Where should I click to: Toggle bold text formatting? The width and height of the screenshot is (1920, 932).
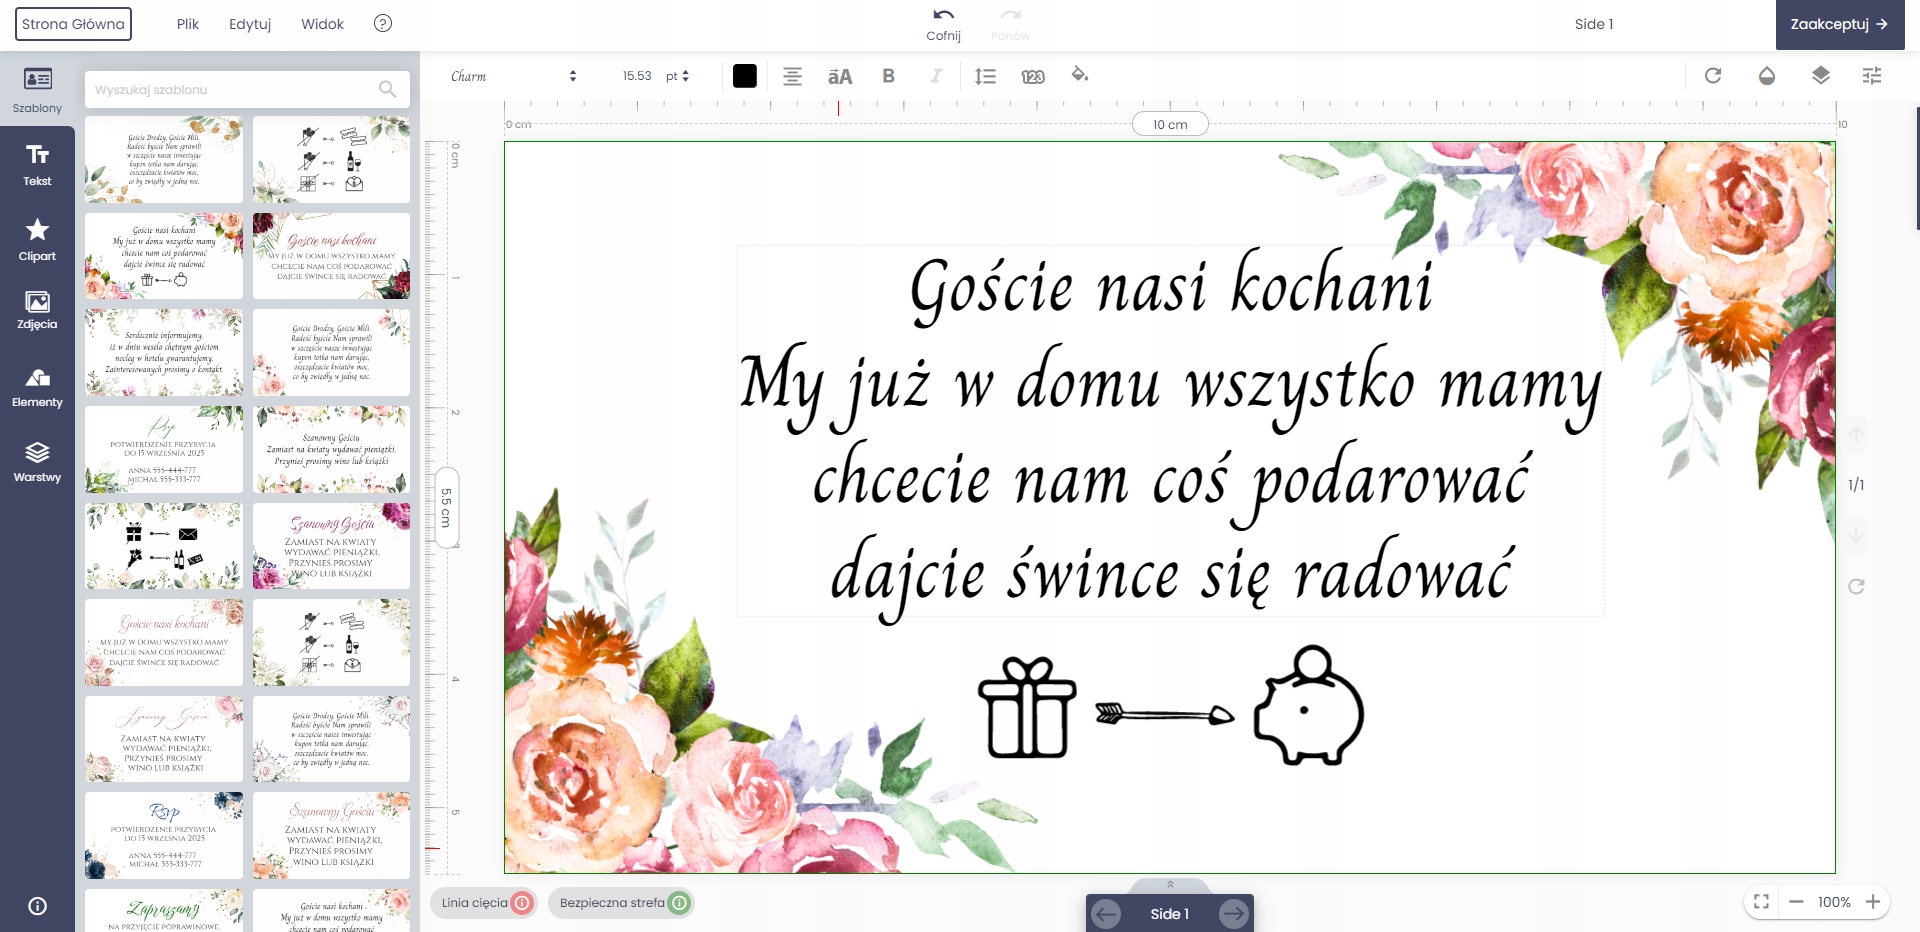[888, 76]
